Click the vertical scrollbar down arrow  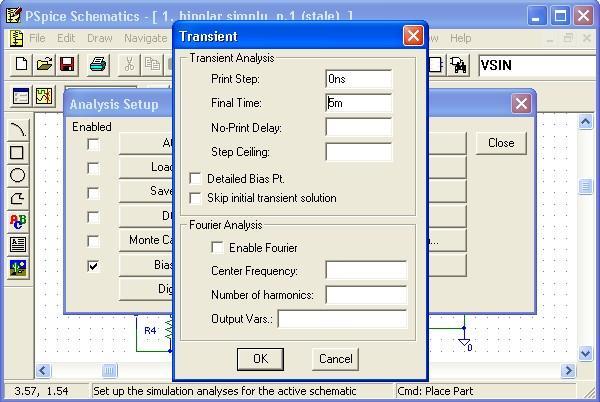[585, 353]
